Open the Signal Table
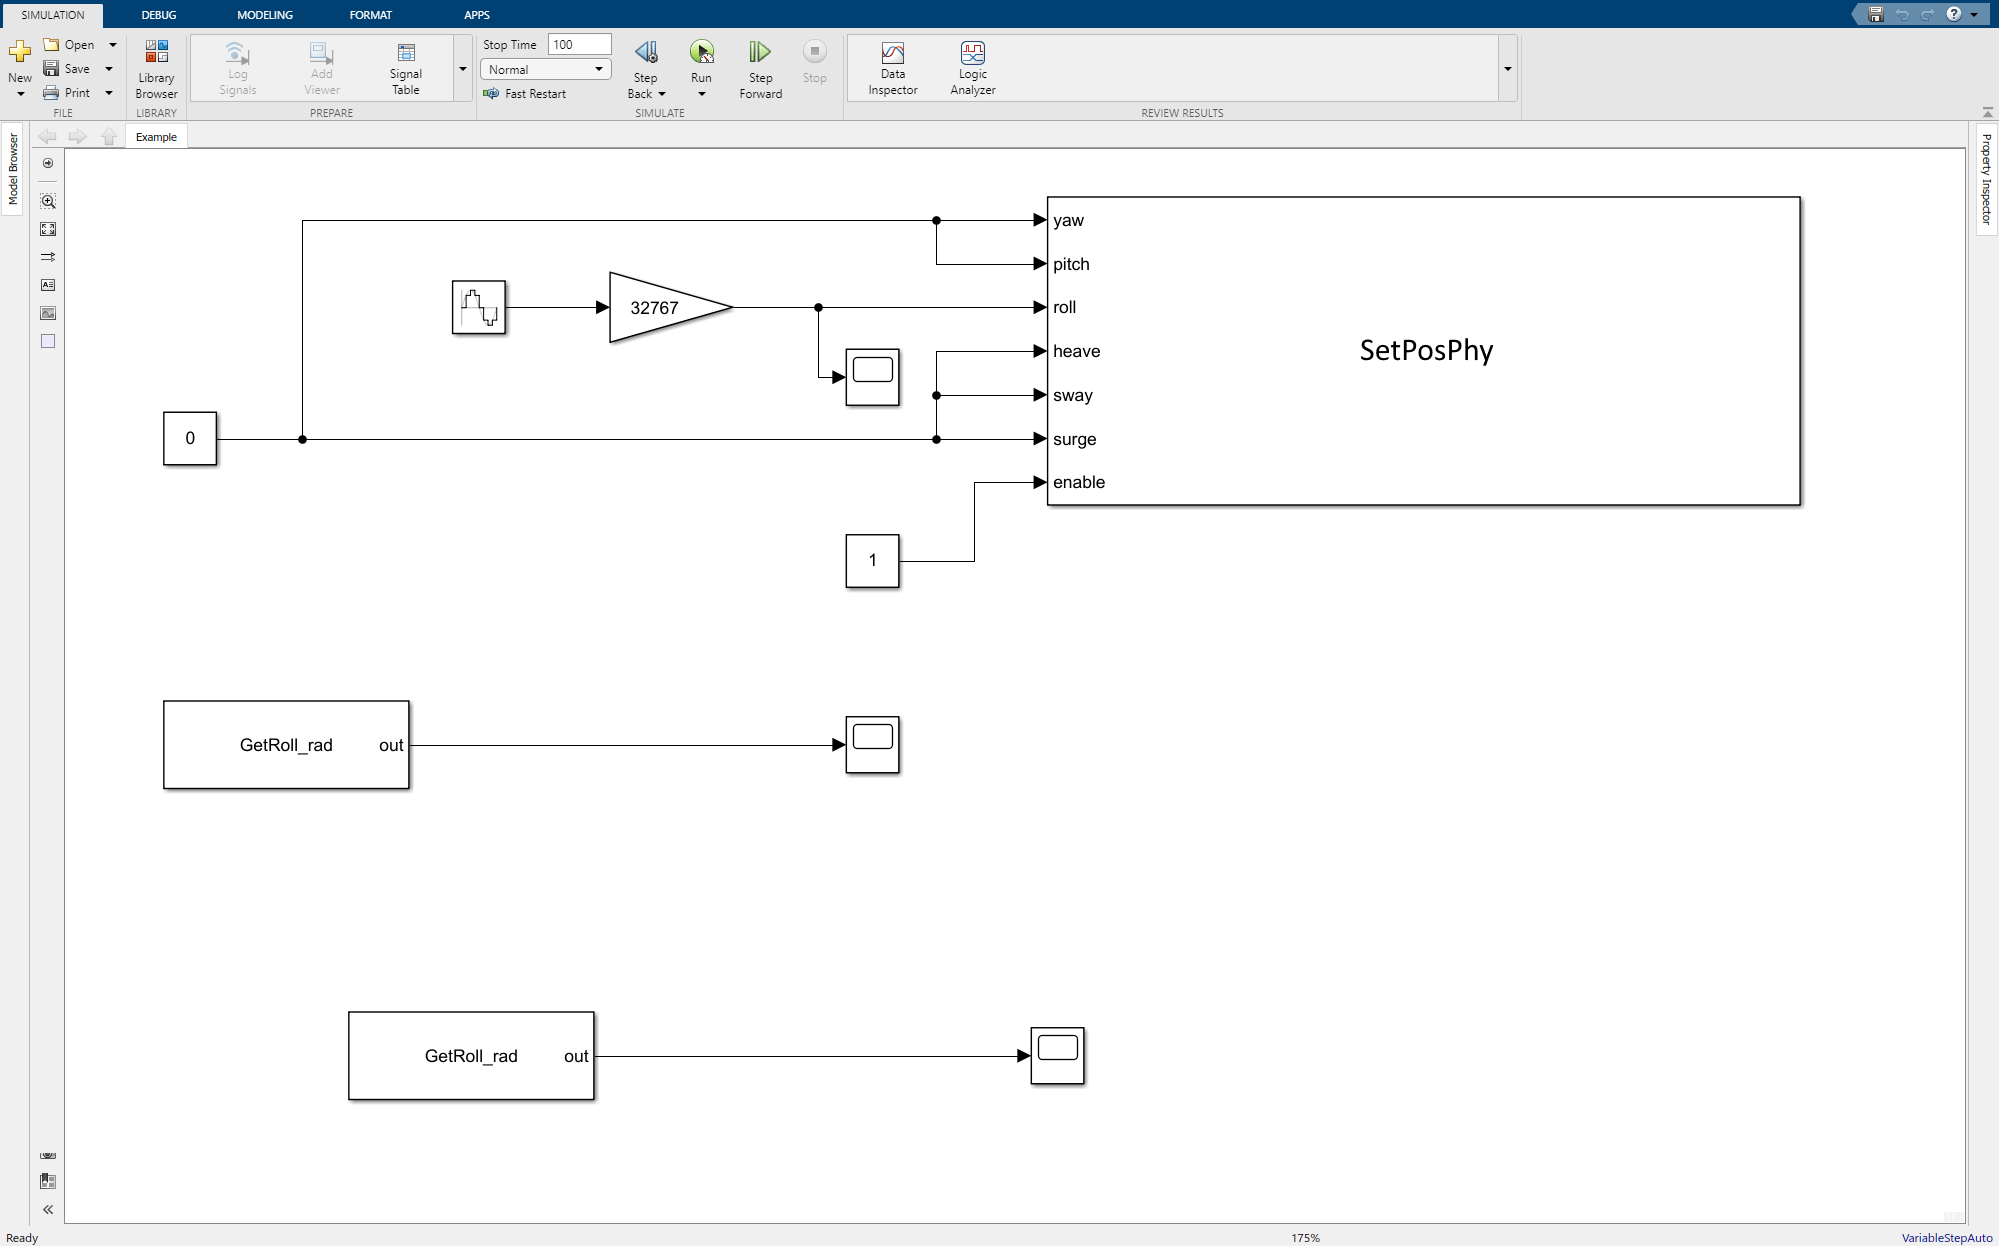1999x1246 pixels. pos(405,69)
